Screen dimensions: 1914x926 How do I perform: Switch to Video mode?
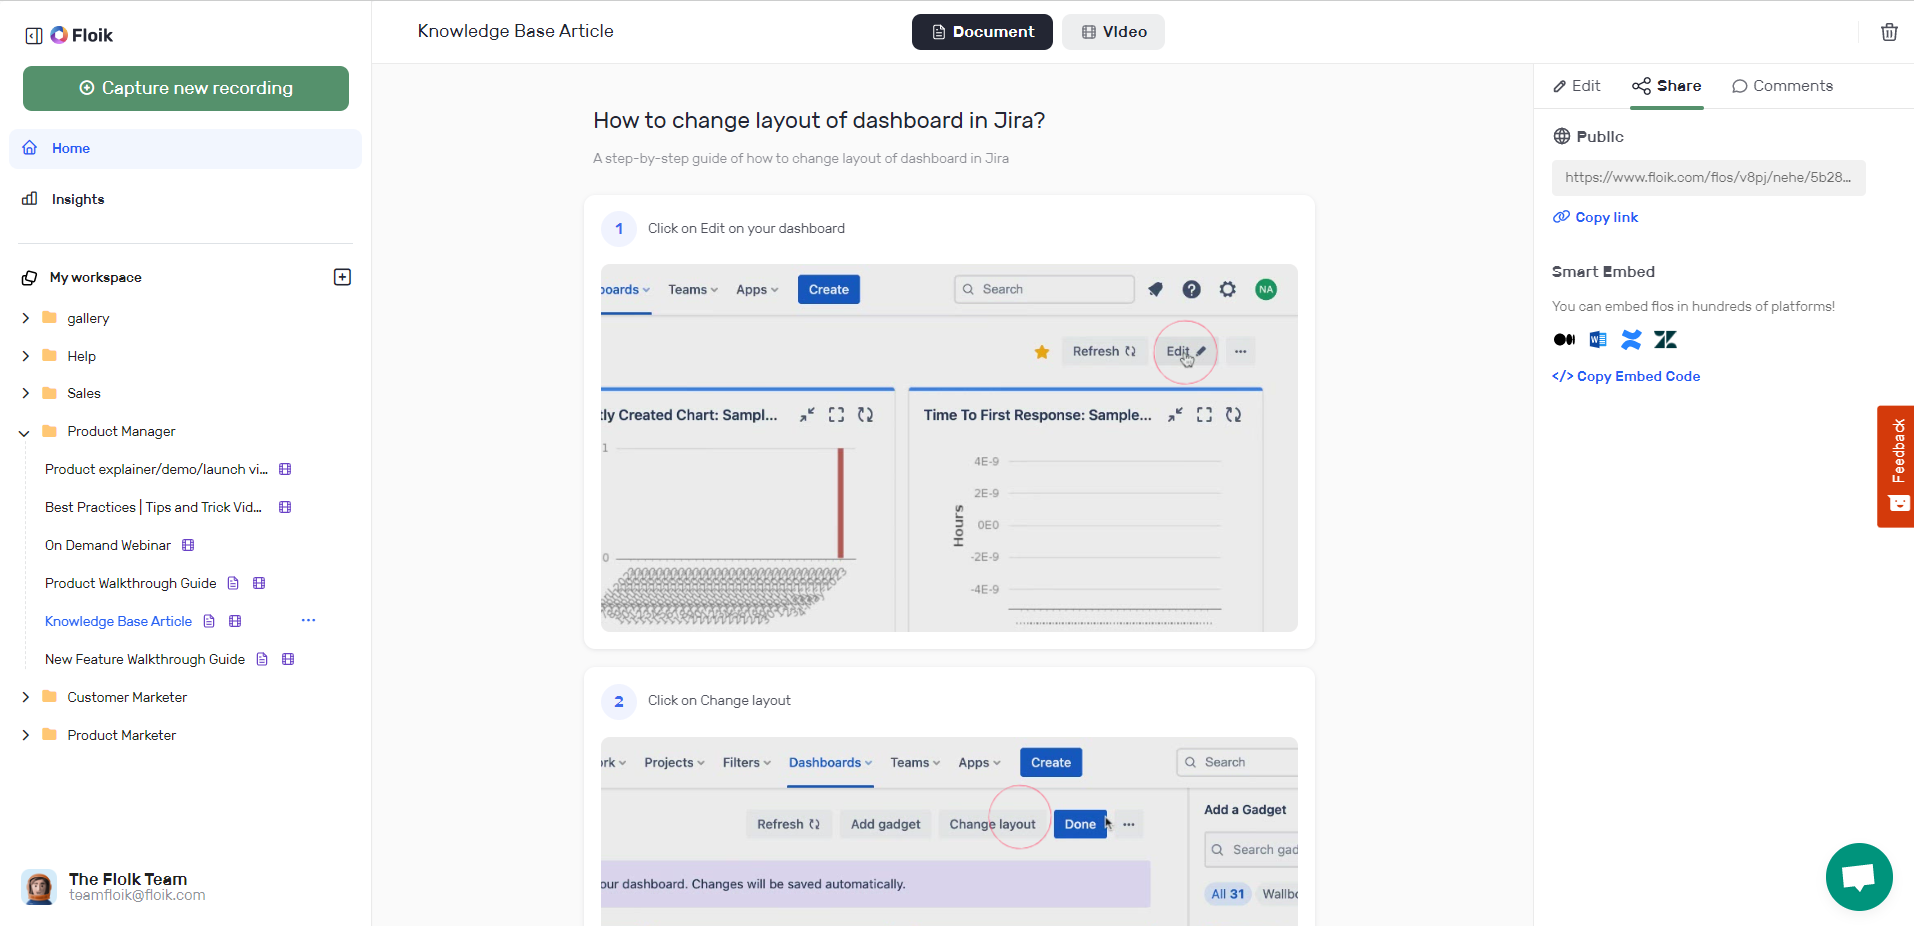(x=1112, y=31)
